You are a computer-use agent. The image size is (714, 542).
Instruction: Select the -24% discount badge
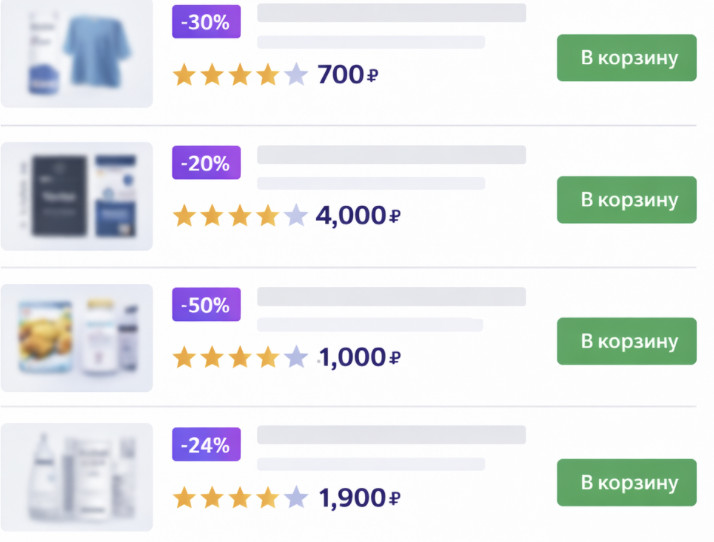(x=206, y=445)
